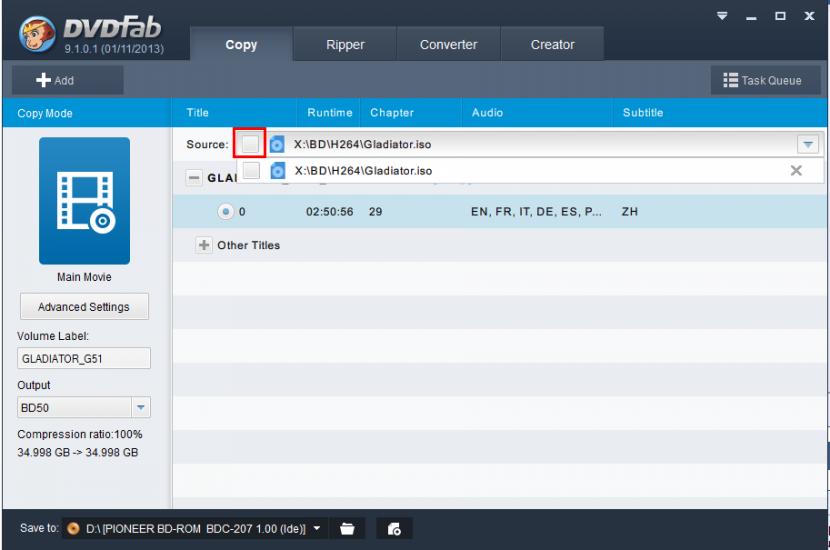Click the Compression ratio:100% text
Viewport: 830px width, 550px height.
pos(79,434)
